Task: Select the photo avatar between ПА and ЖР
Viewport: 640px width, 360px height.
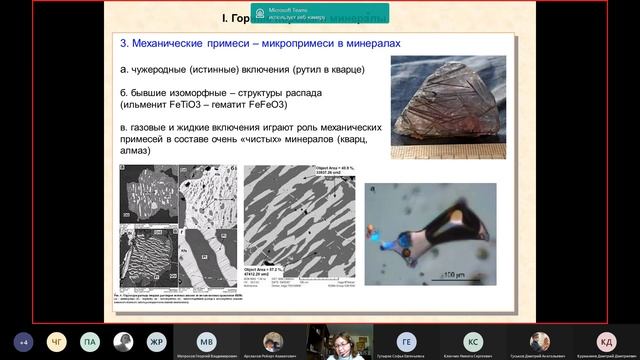Action: 123,342
